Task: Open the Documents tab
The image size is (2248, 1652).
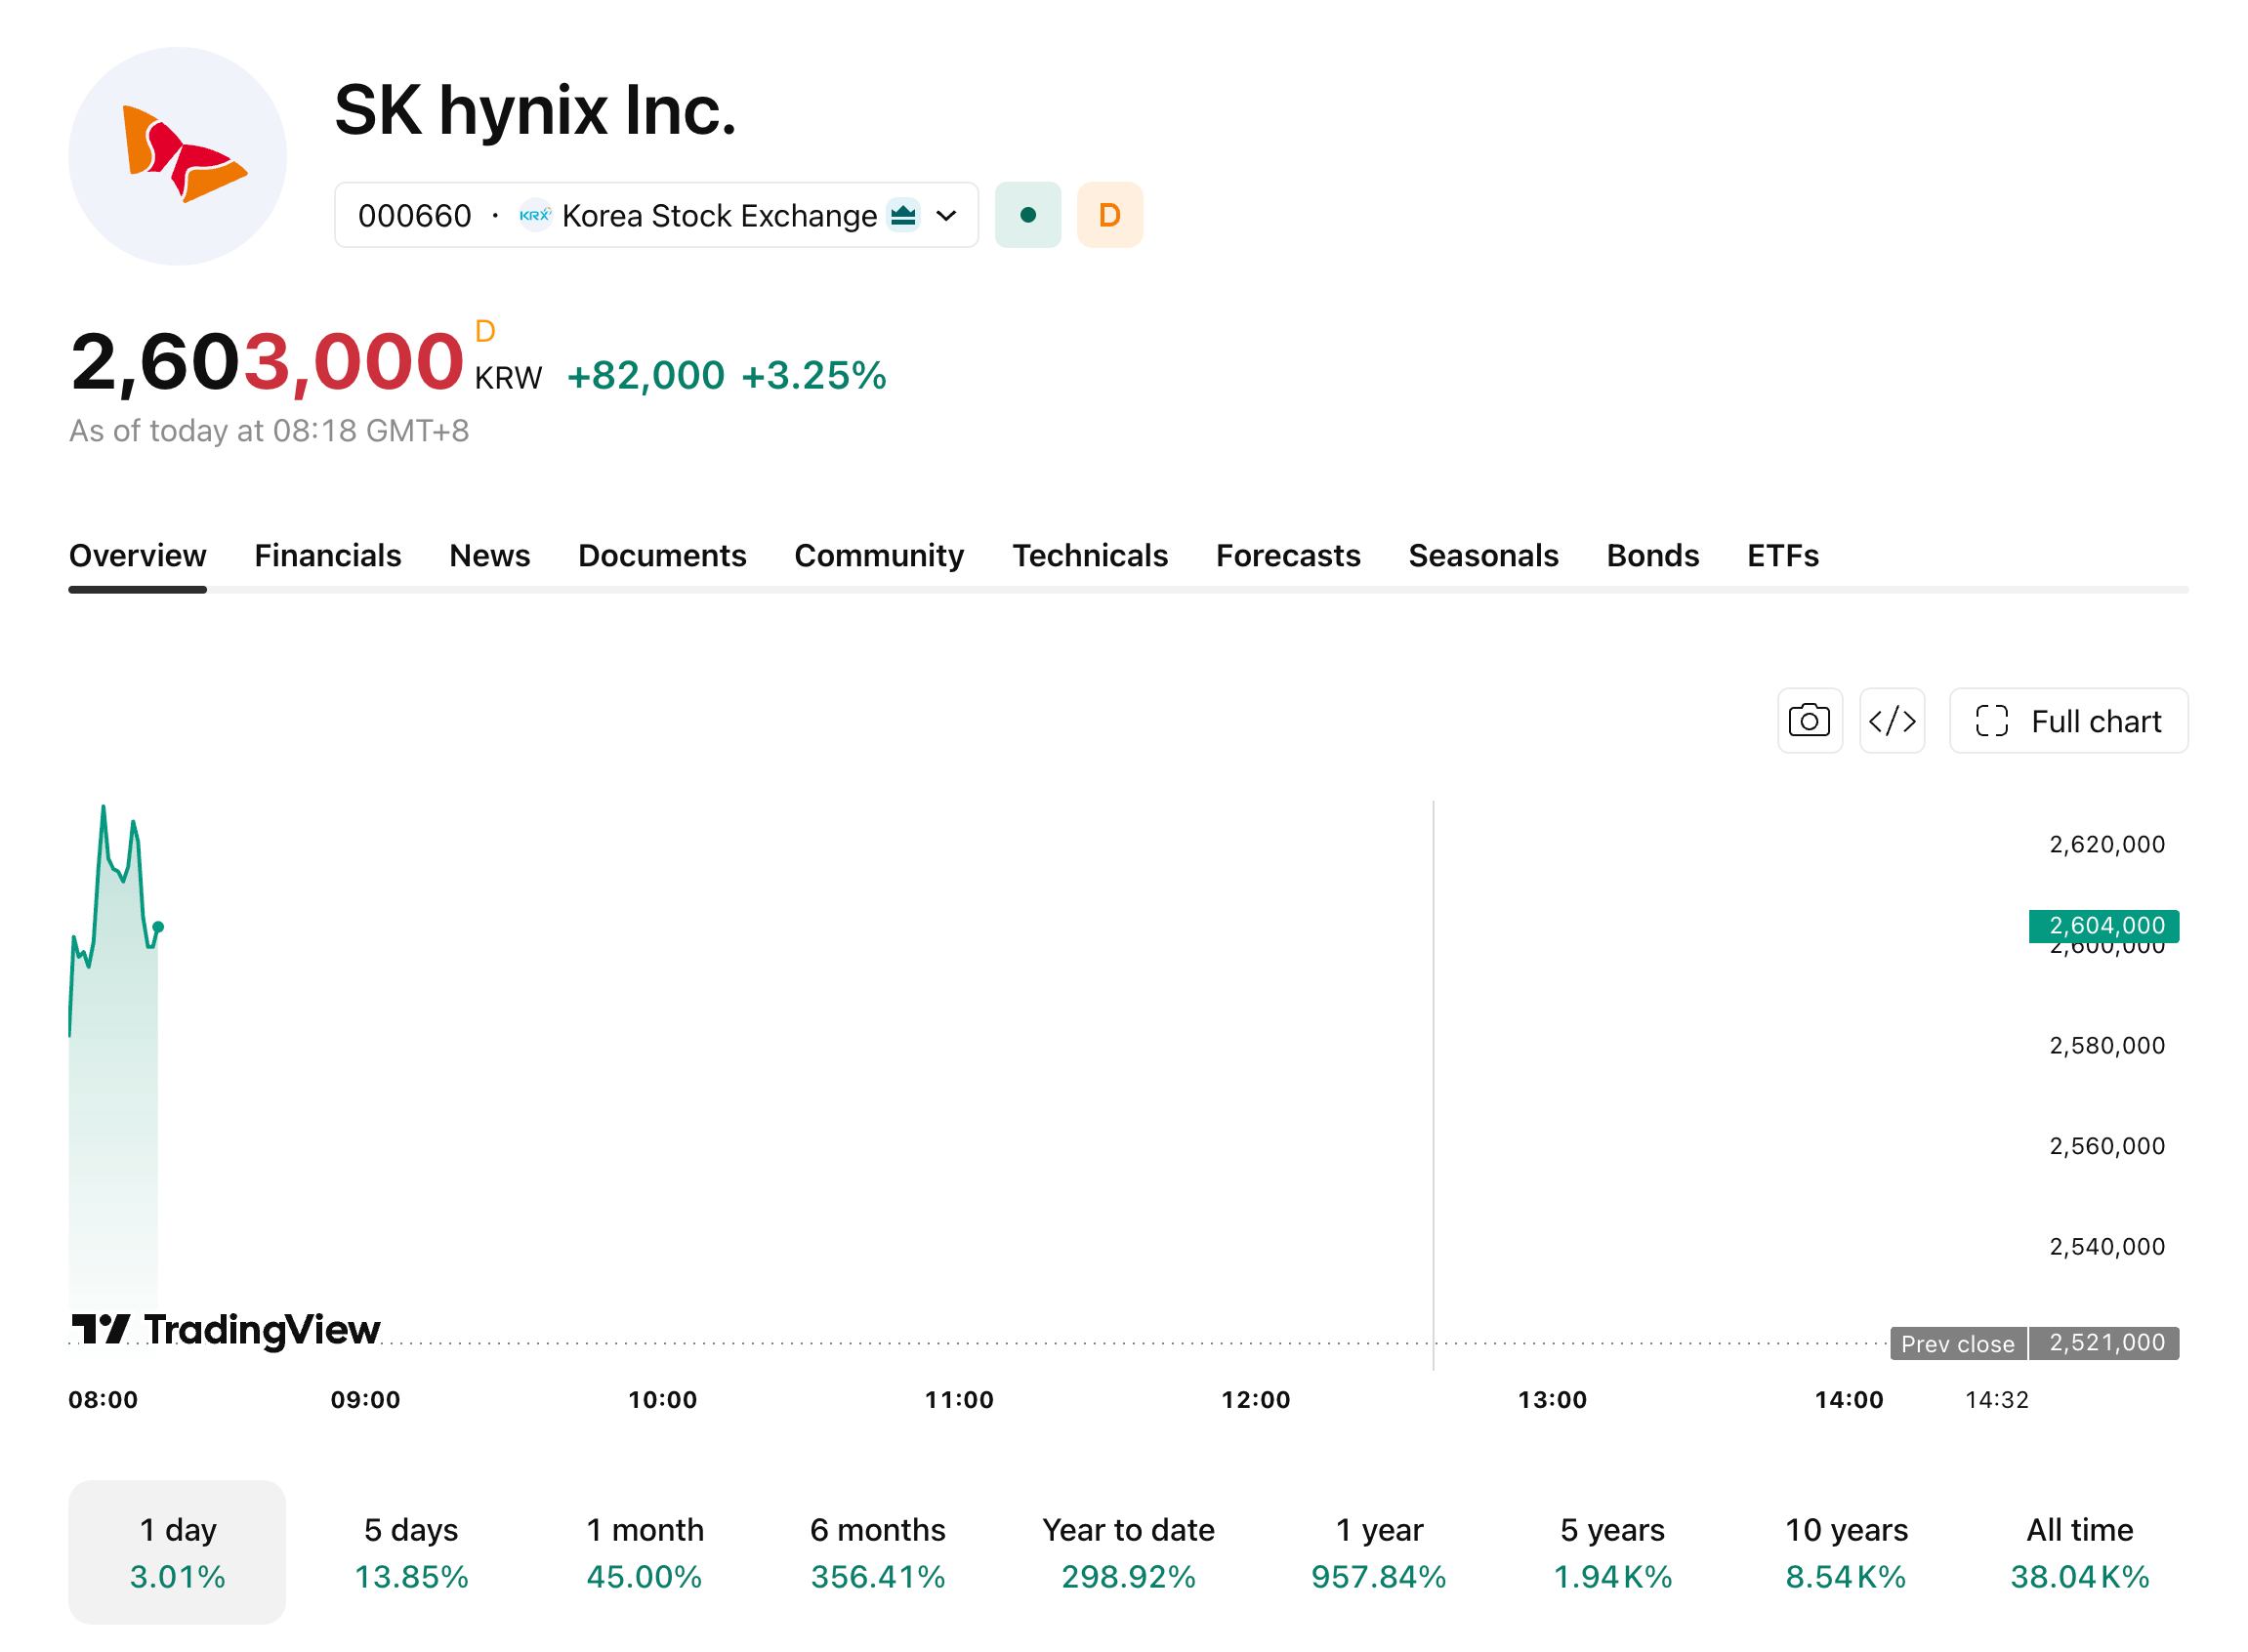Action: pyautogui.click(x=662, y=555)
